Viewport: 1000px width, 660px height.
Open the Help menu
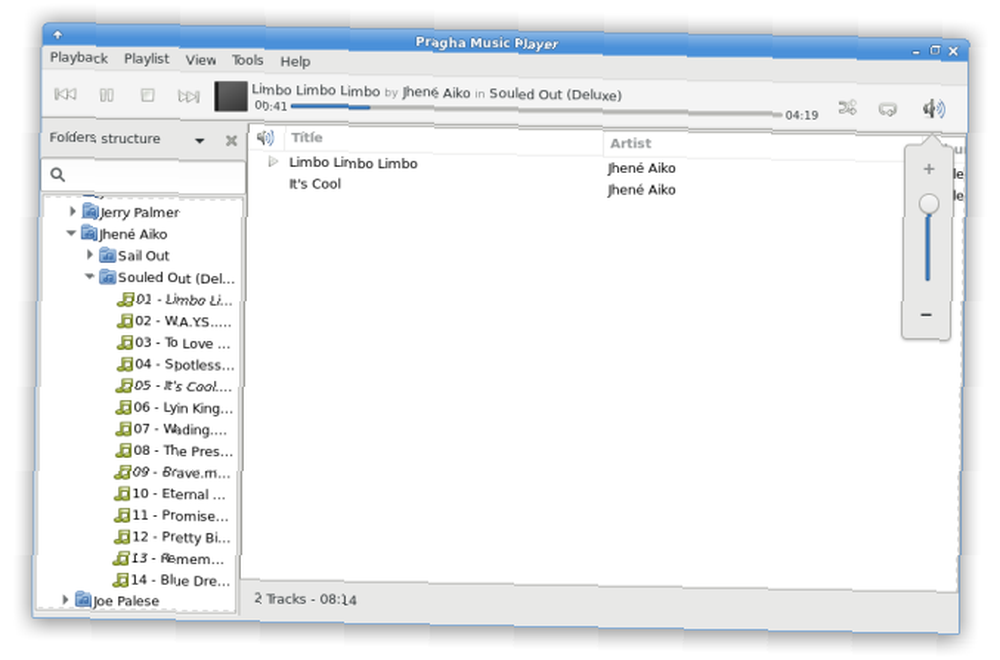[295, 61]
